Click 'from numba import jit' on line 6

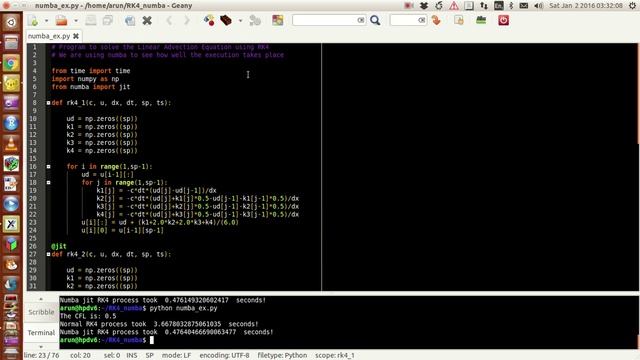pos(91,87)
